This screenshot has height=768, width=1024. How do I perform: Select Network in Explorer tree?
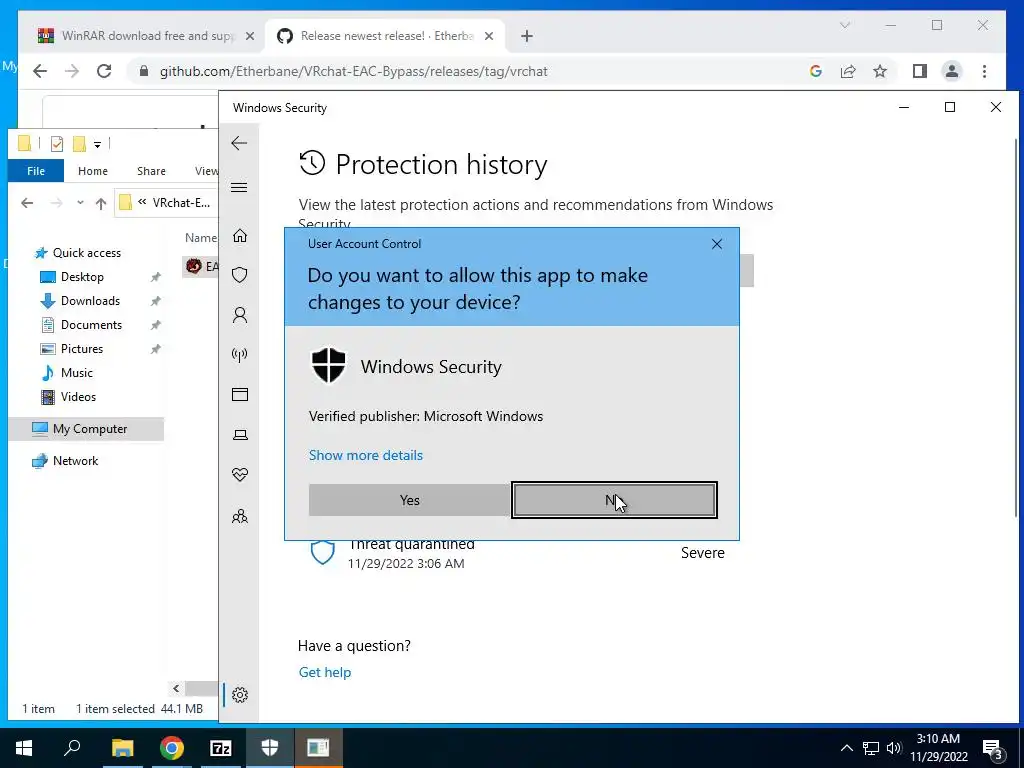tap(75, 461)
